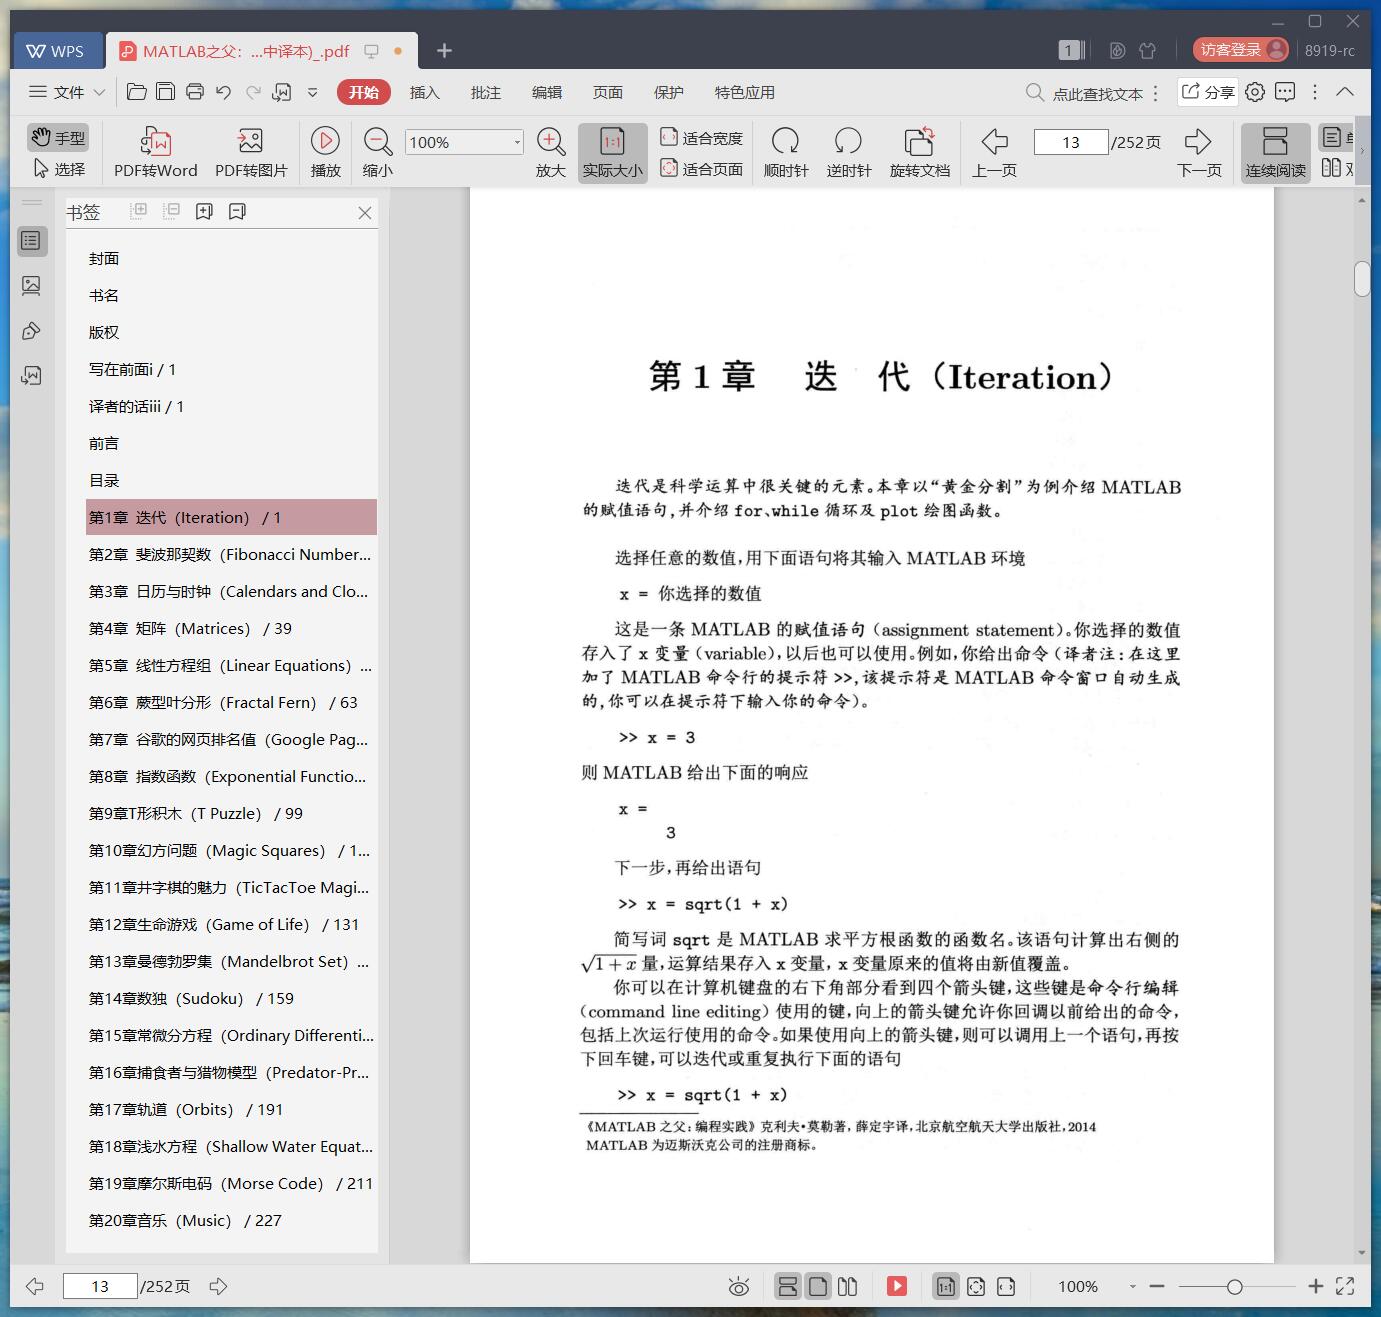Click the open file folder icon
Screen dimensions: 1381x1317
137,92
